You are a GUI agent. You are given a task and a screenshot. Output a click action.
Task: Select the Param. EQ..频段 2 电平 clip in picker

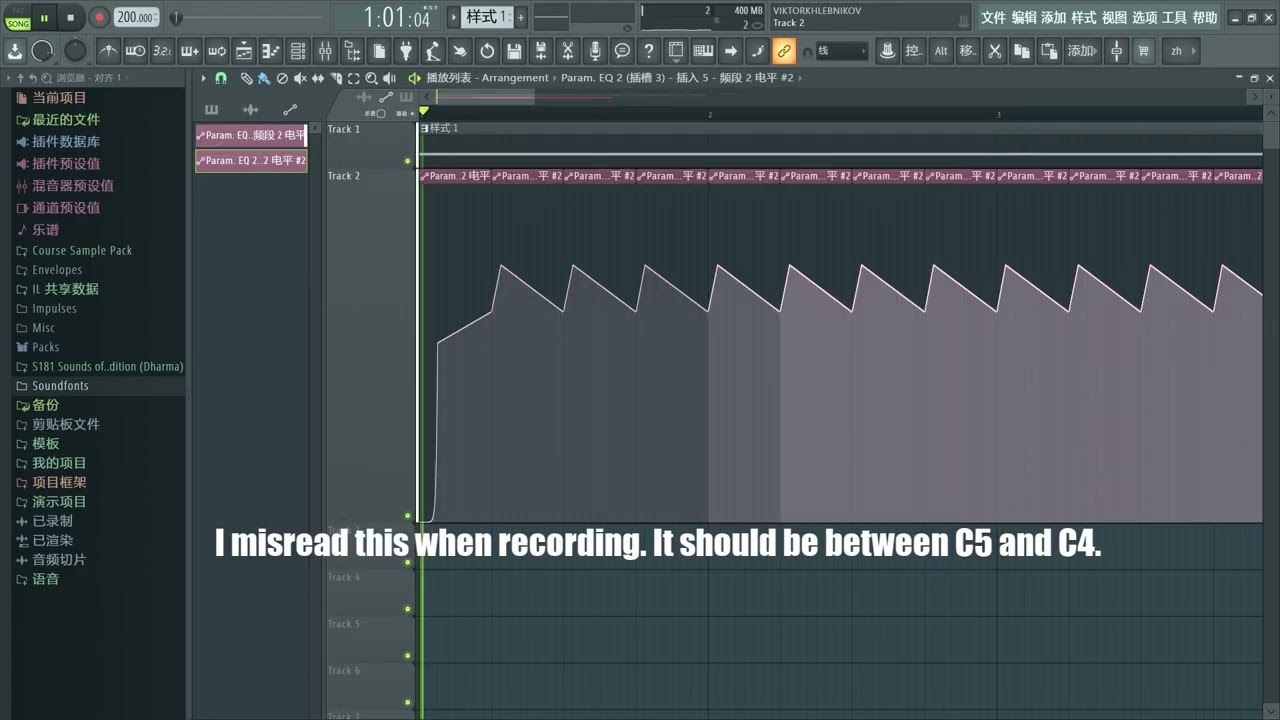251,135
